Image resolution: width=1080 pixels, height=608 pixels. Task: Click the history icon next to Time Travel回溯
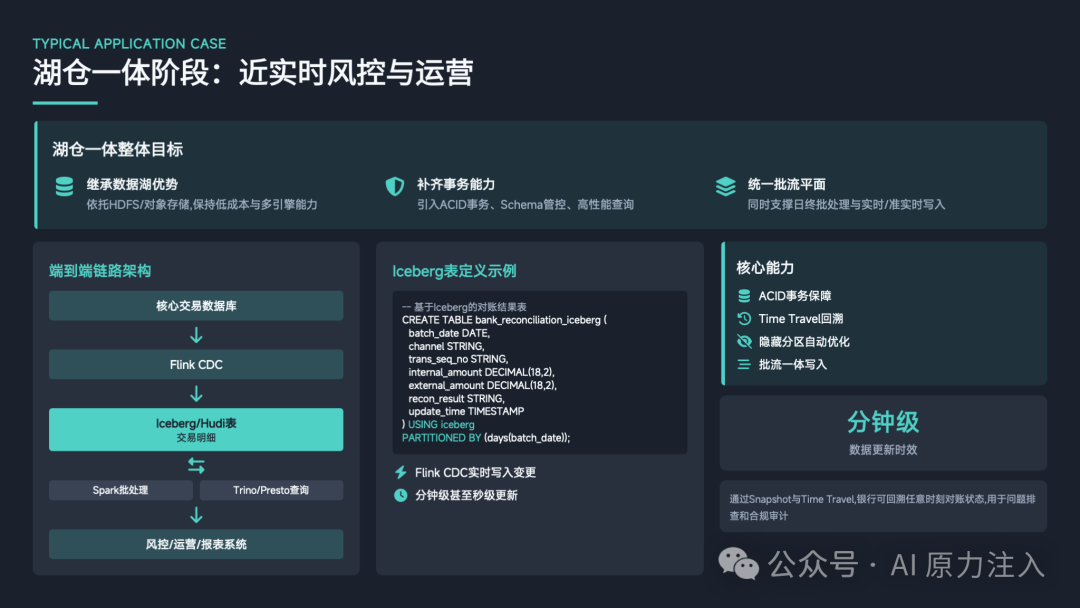point(744,319)
